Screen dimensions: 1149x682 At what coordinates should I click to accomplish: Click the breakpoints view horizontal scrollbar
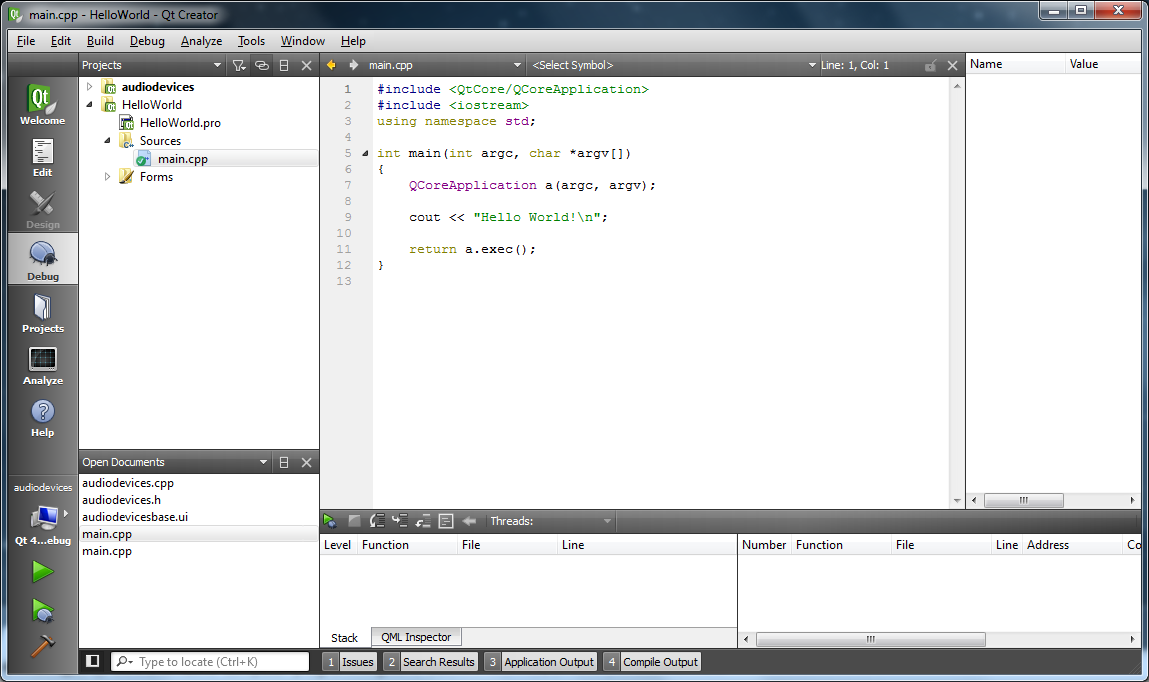click(x=871, y=639)
